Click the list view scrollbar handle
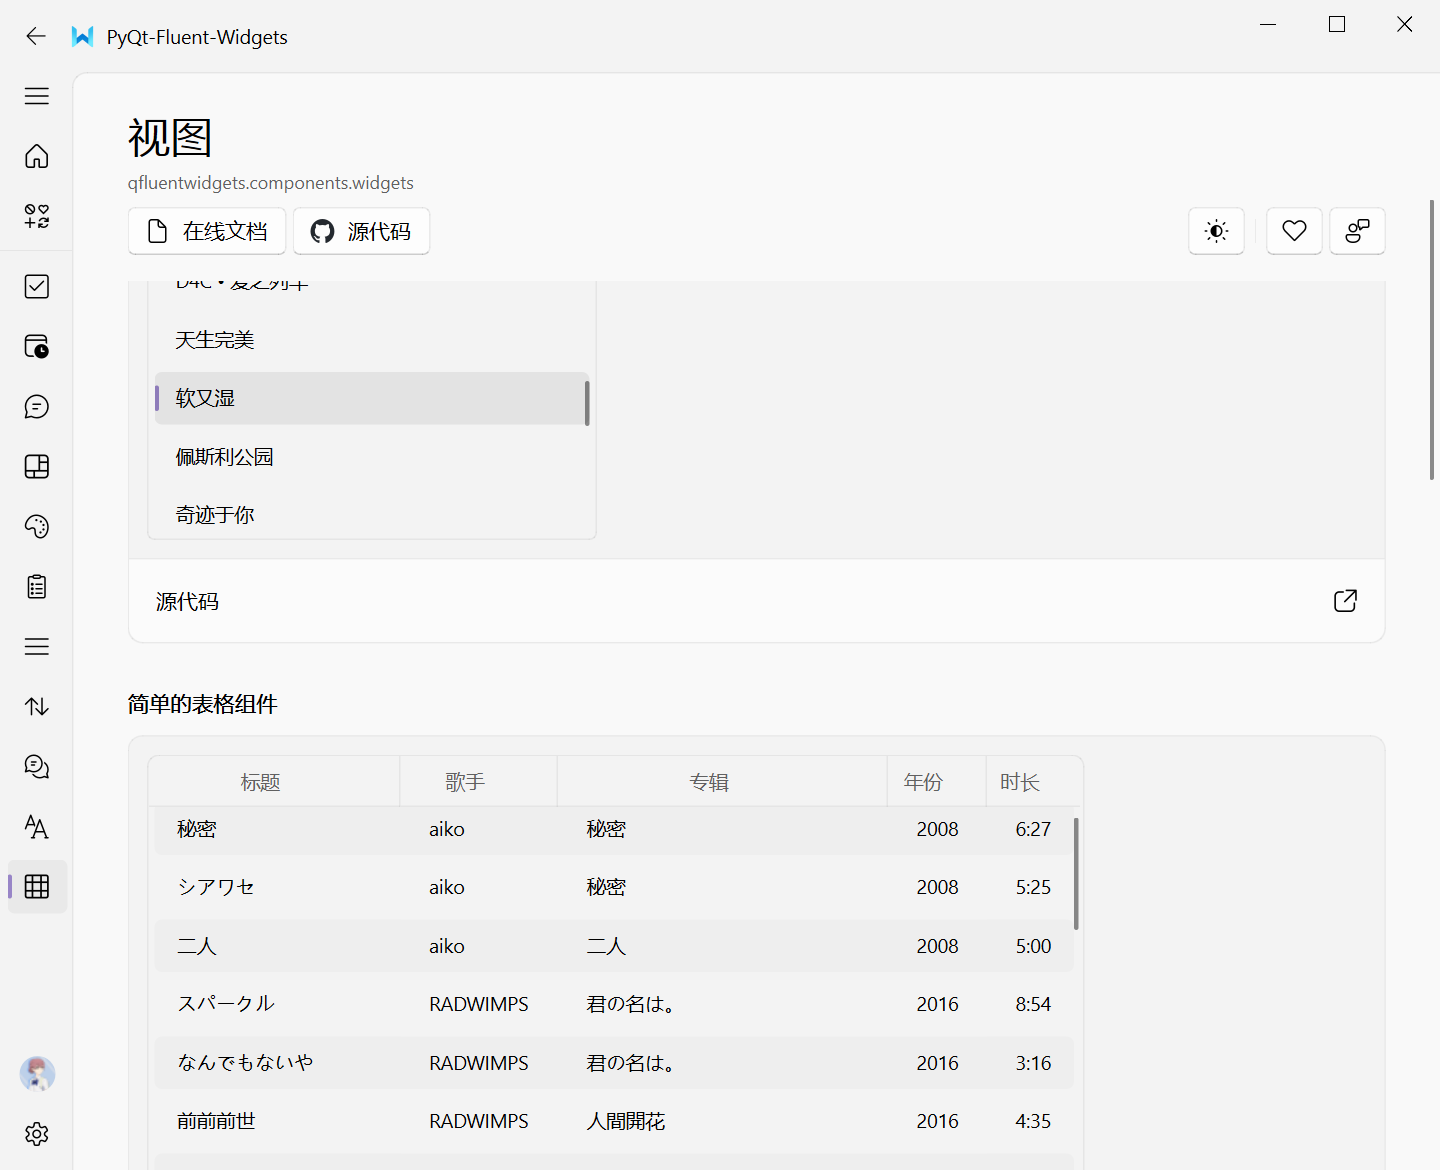The width and height of the screenshot is (1440, 1170). (x=587, y=403)
